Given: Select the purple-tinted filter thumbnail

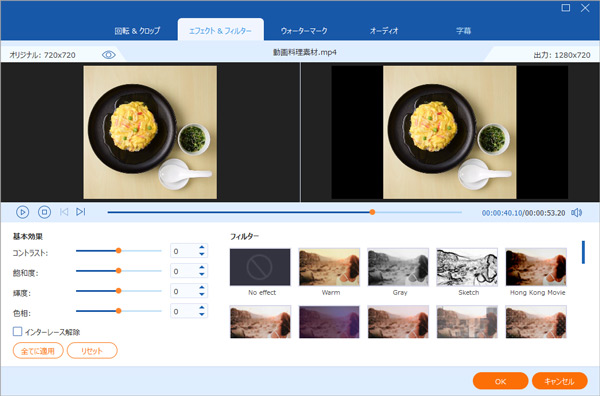Looking at the screenshot, I should (329, 322).
